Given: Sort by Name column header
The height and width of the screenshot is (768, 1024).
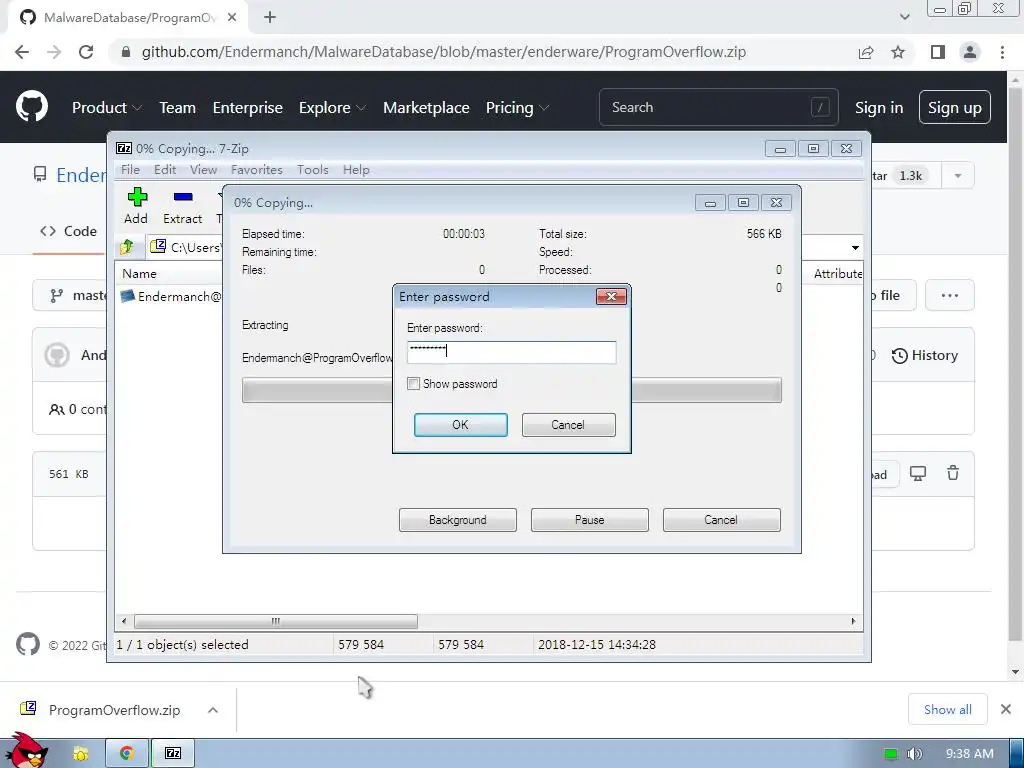Looking at the screenshot, I should pyautogui.click(x=139, y=274).
